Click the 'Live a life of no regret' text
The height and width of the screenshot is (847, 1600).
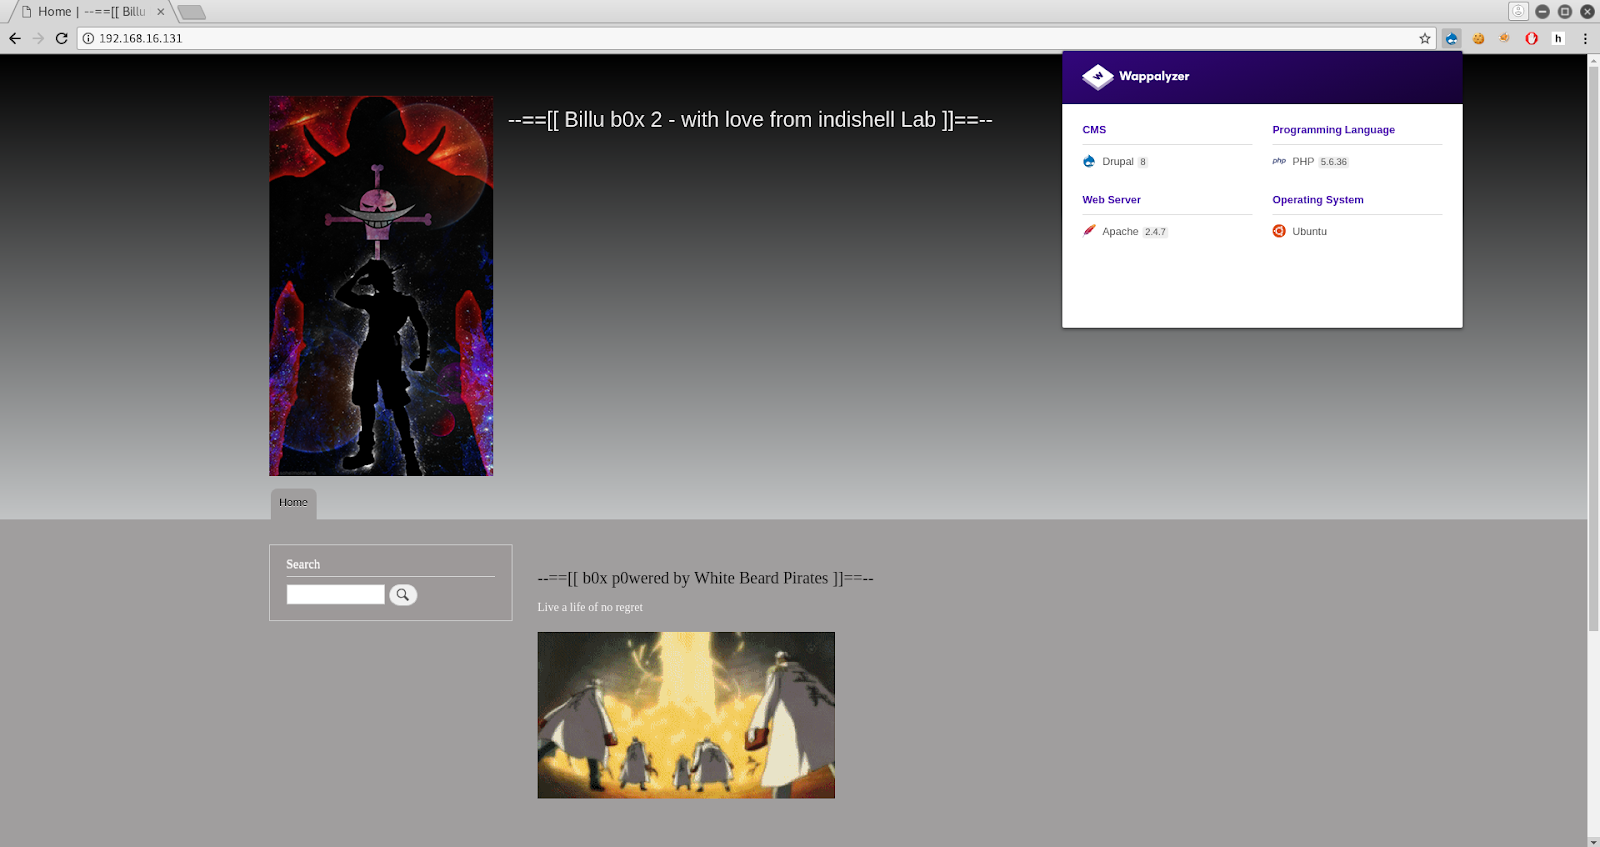590,607
